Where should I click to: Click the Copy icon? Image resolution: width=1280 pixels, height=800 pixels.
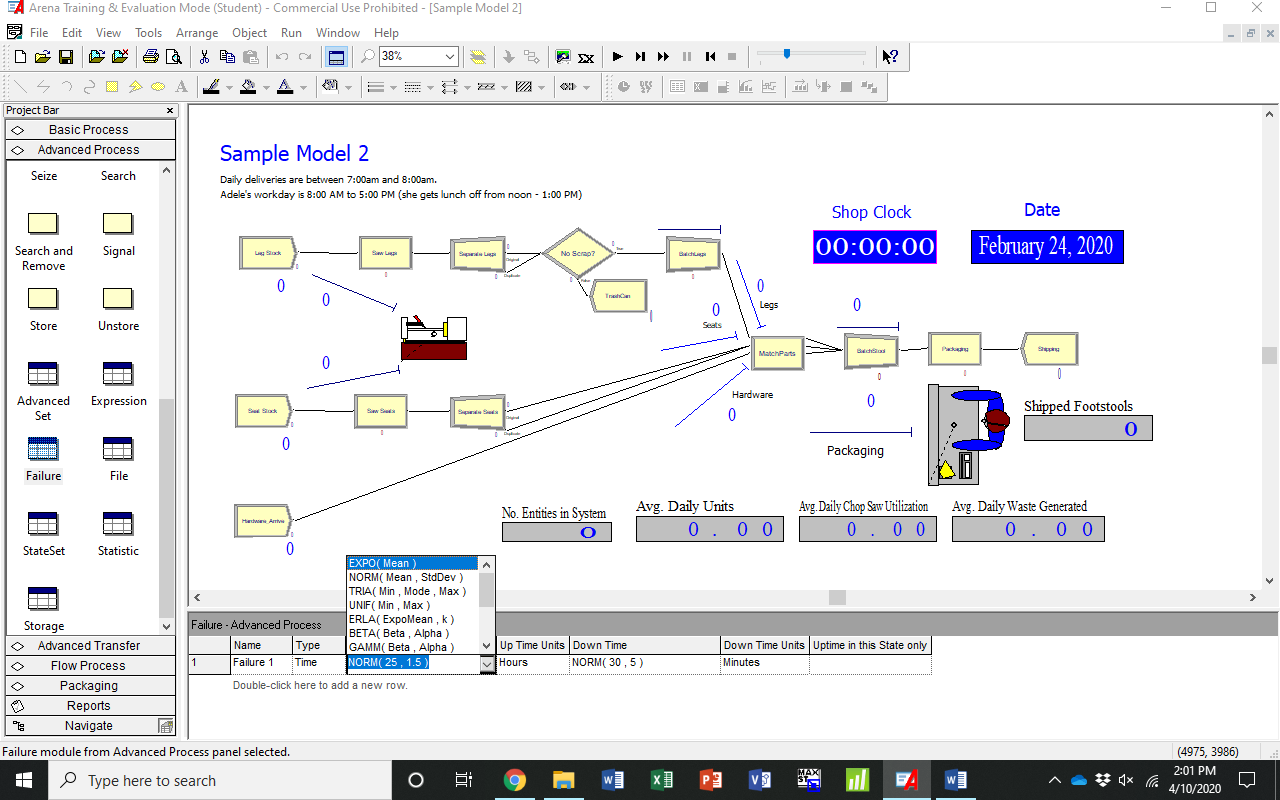click(x=228, y=57)
